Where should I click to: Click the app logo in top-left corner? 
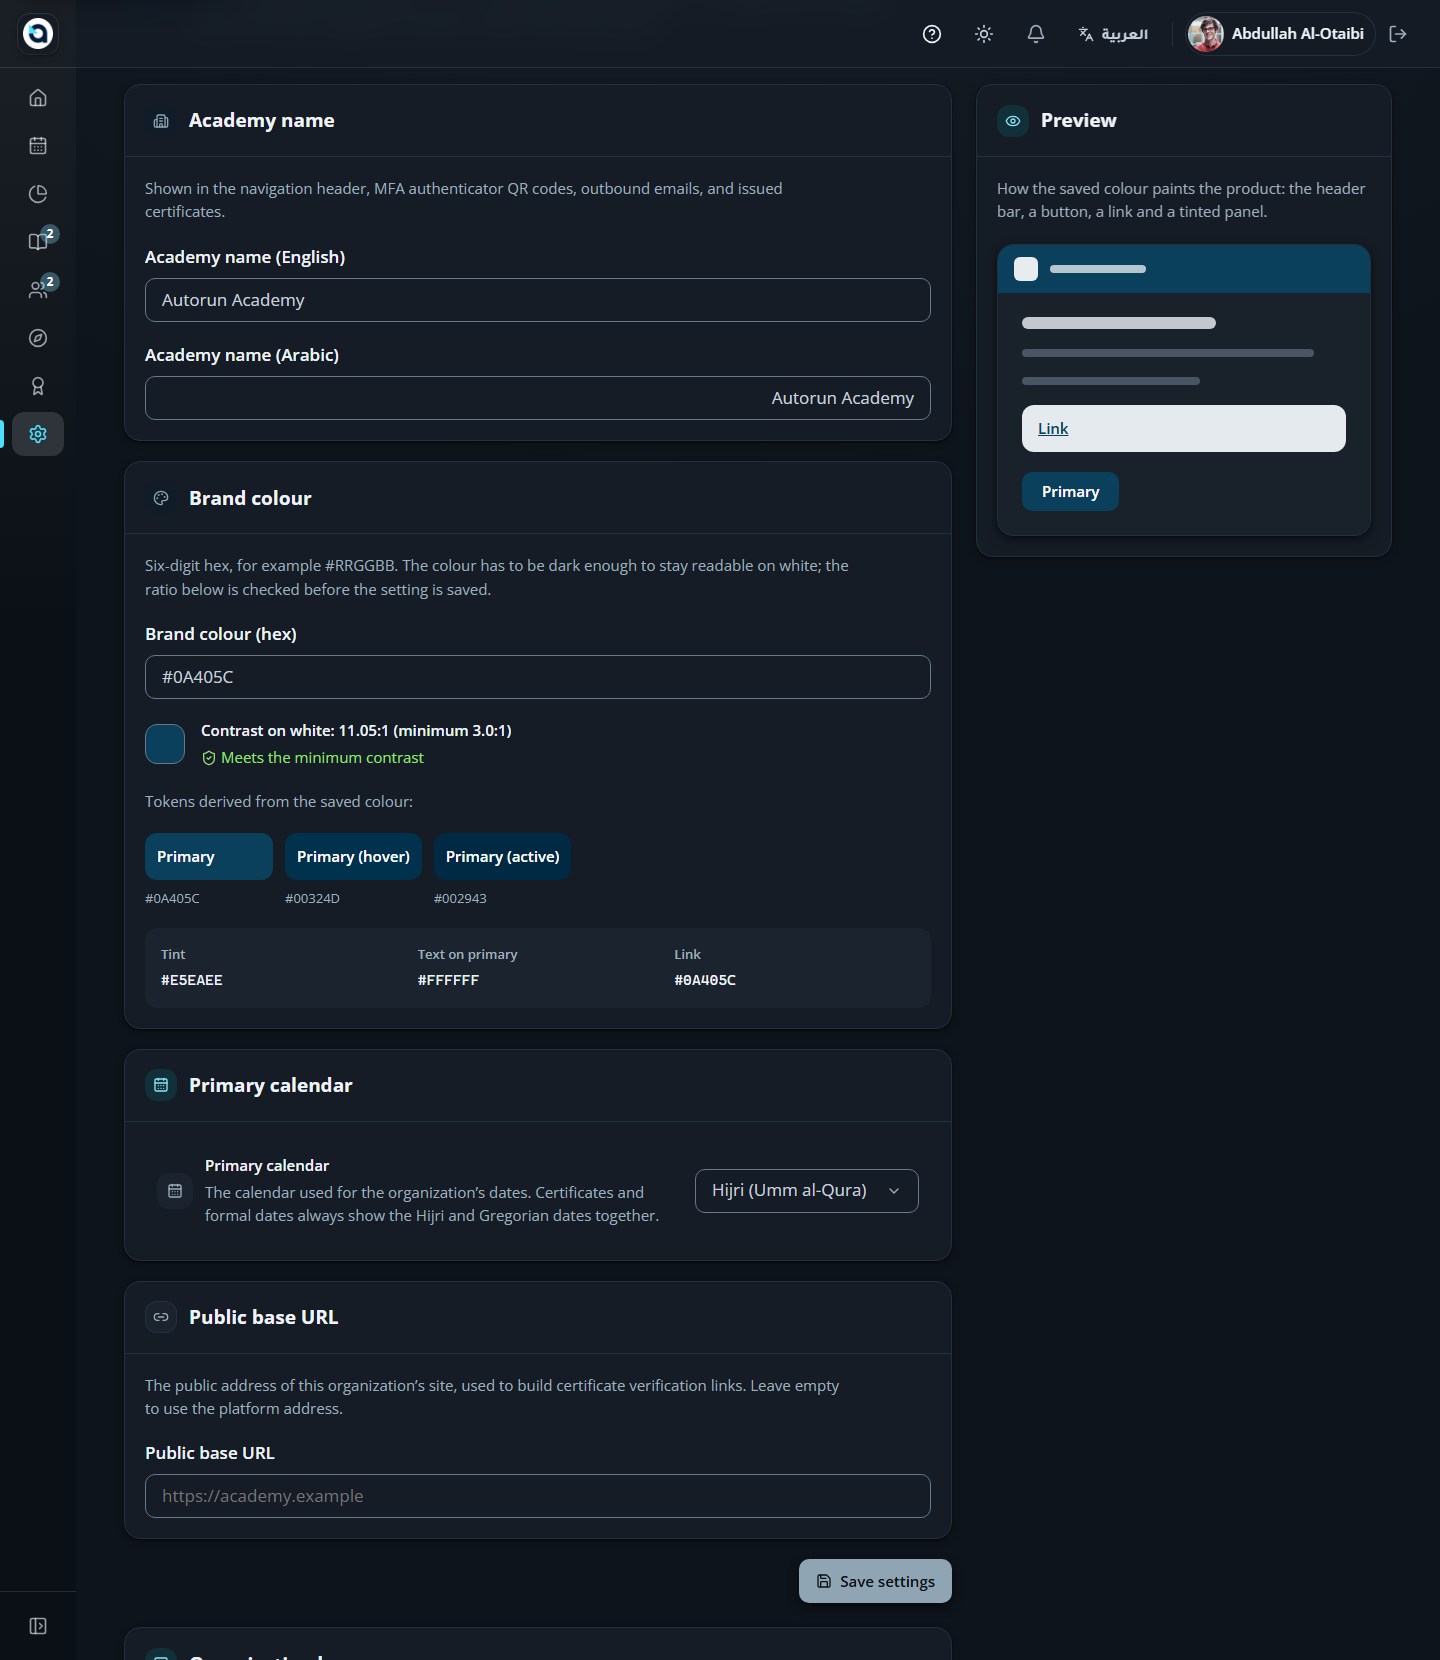click(38, 34)
